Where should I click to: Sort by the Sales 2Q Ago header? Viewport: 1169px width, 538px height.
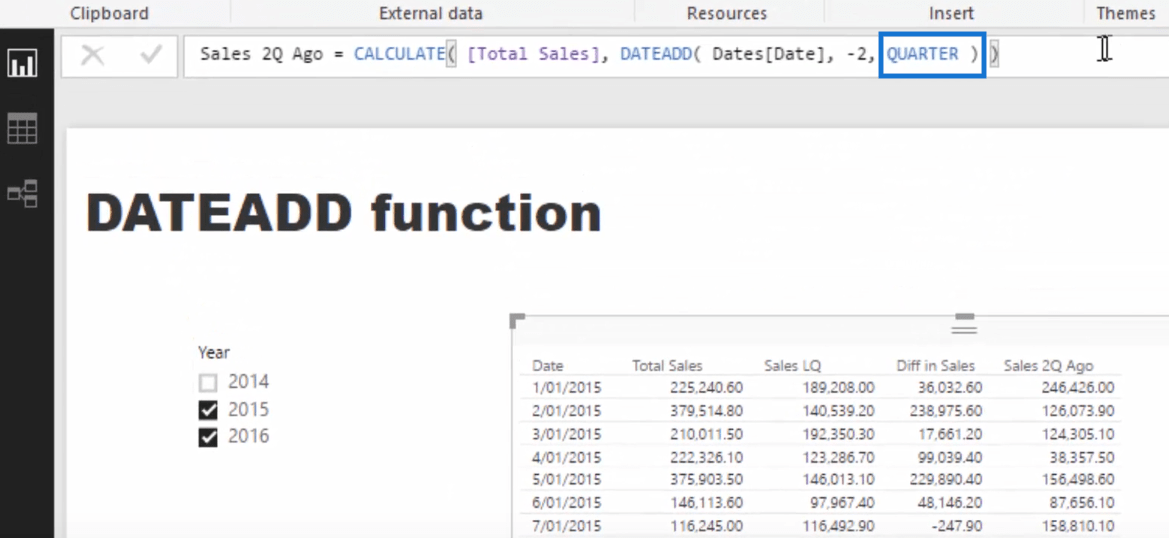pos(1048,366)
